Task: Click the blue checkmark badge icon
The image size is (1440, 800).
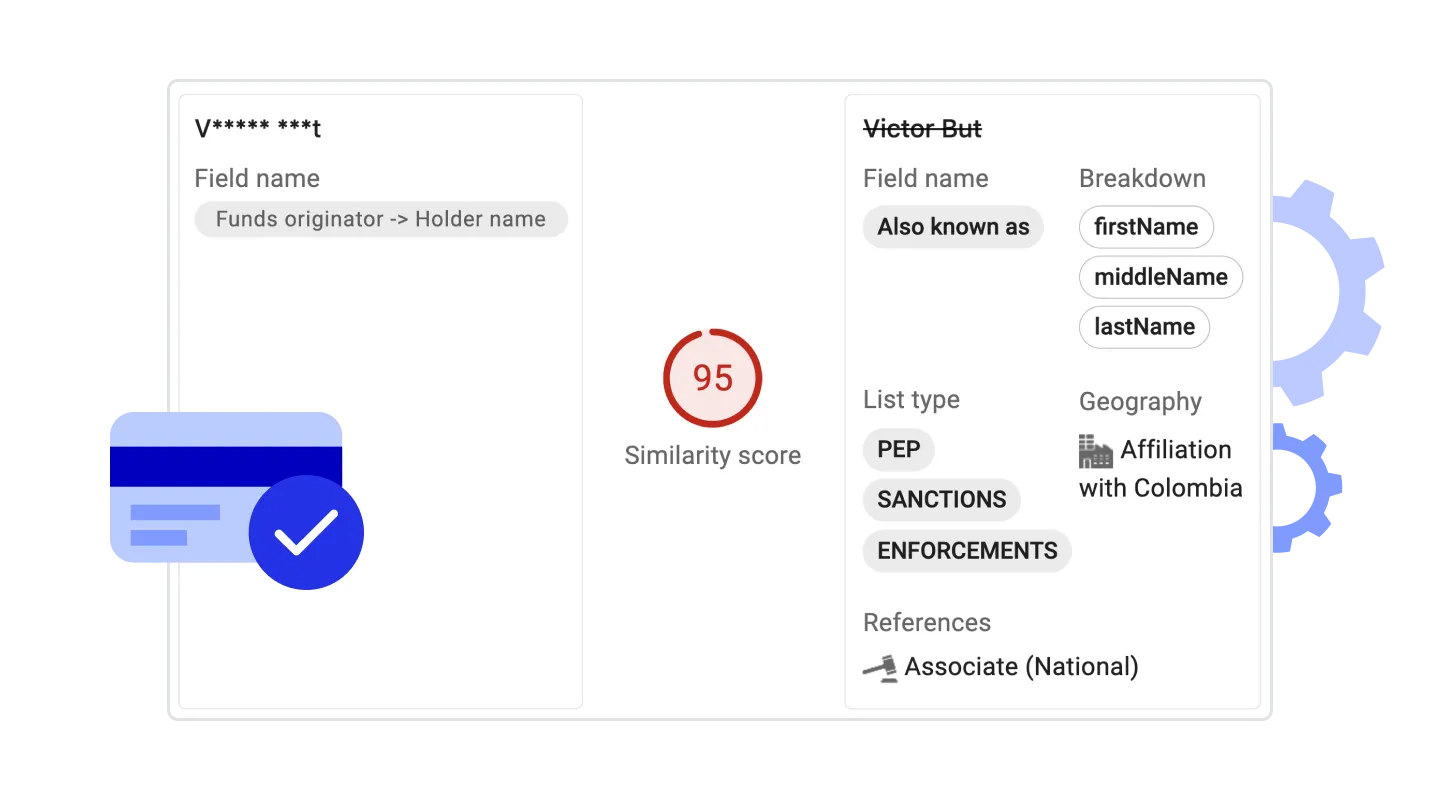Action: tap(306, 532)
